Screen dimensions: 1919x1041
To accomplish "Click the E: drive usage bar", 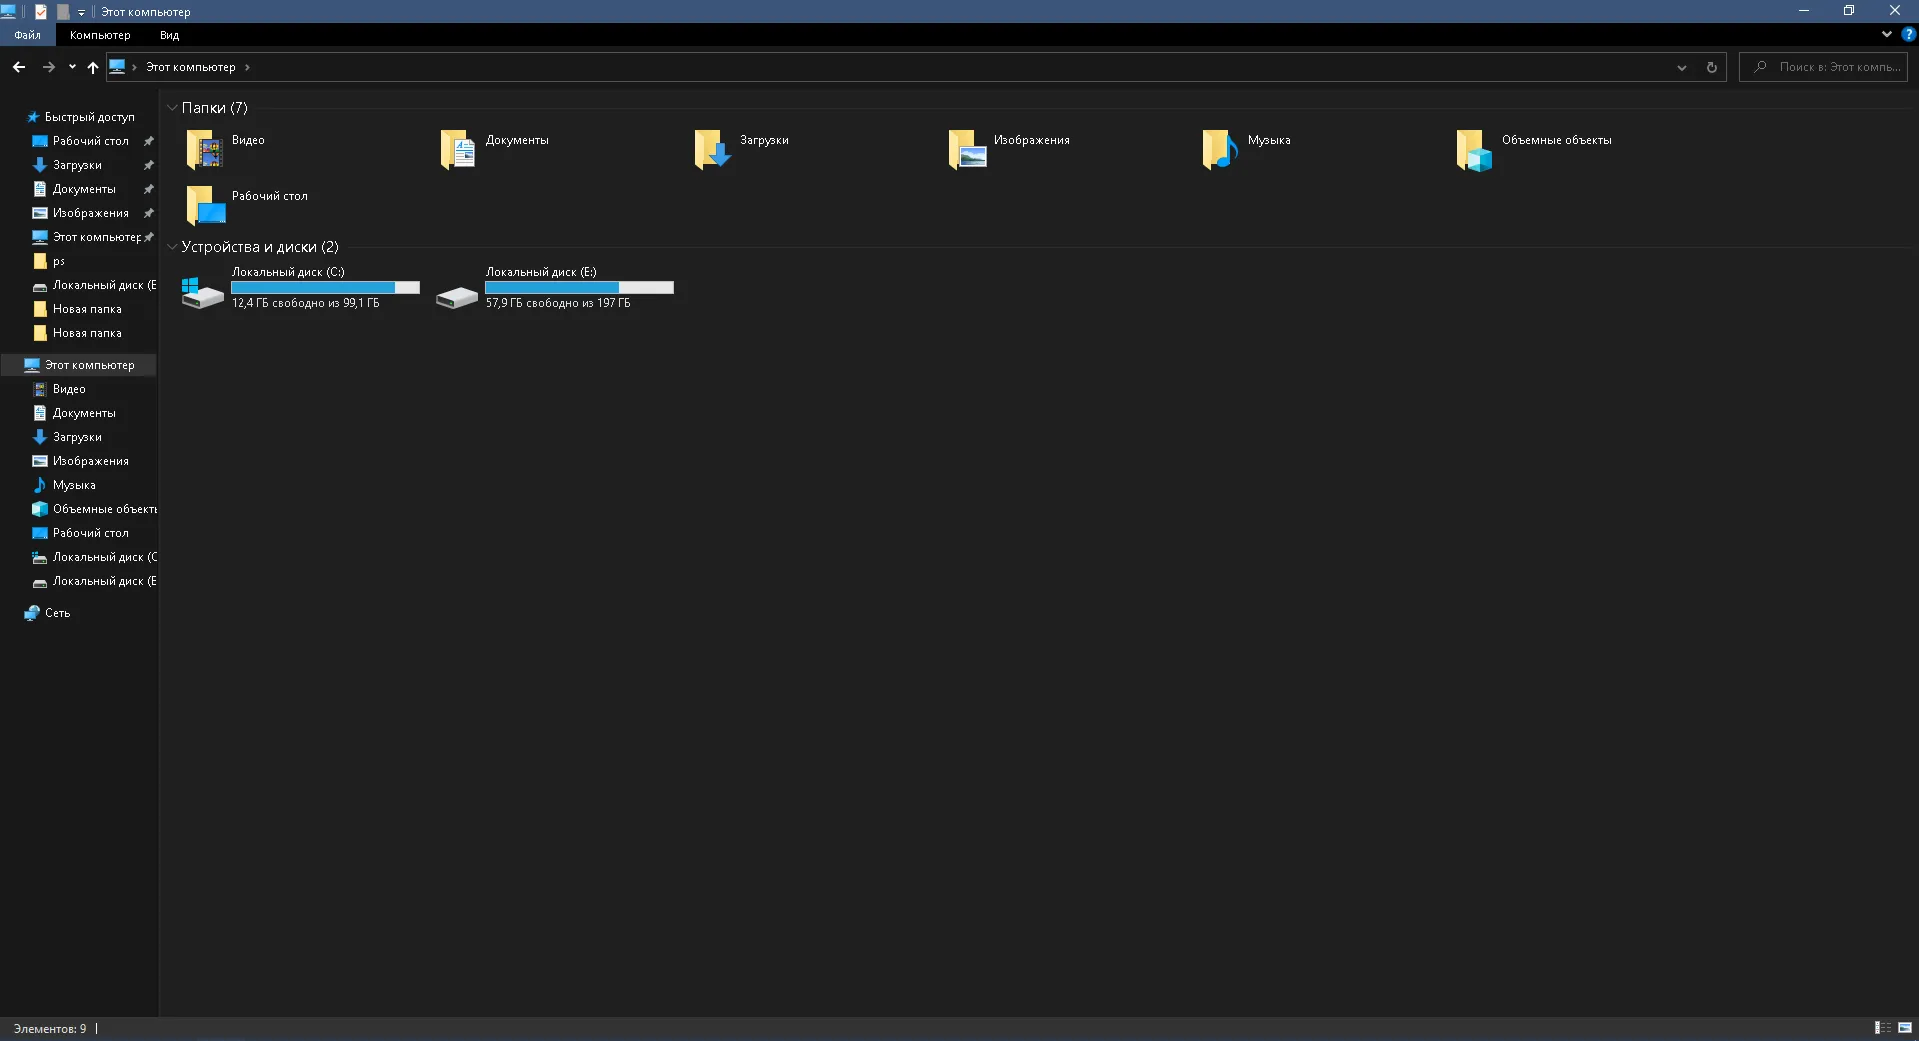I will [x=580, y=288].
